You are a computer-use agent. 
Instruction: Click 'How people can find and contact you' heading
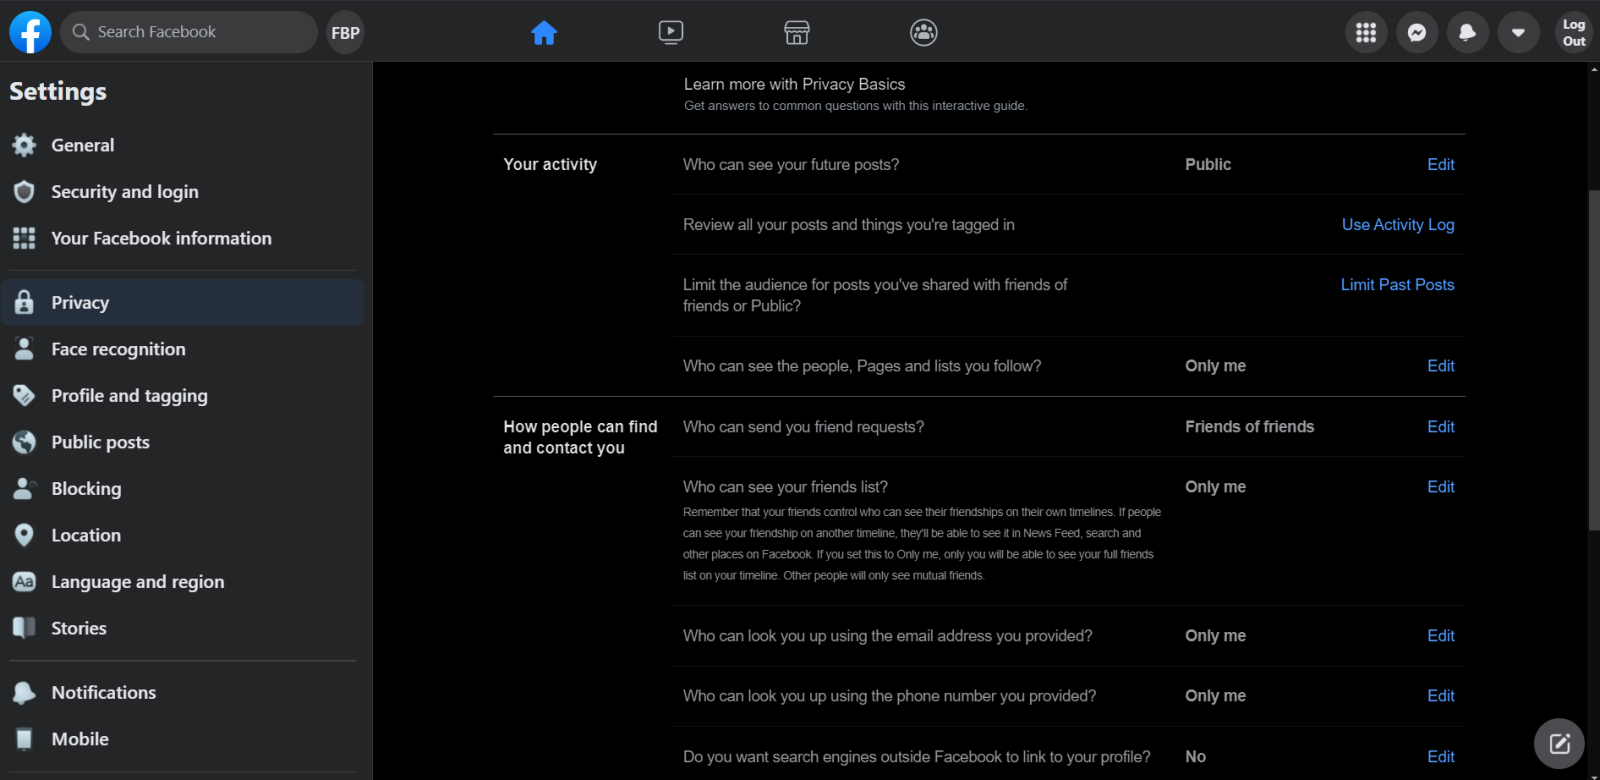click(x=580, y=437)
